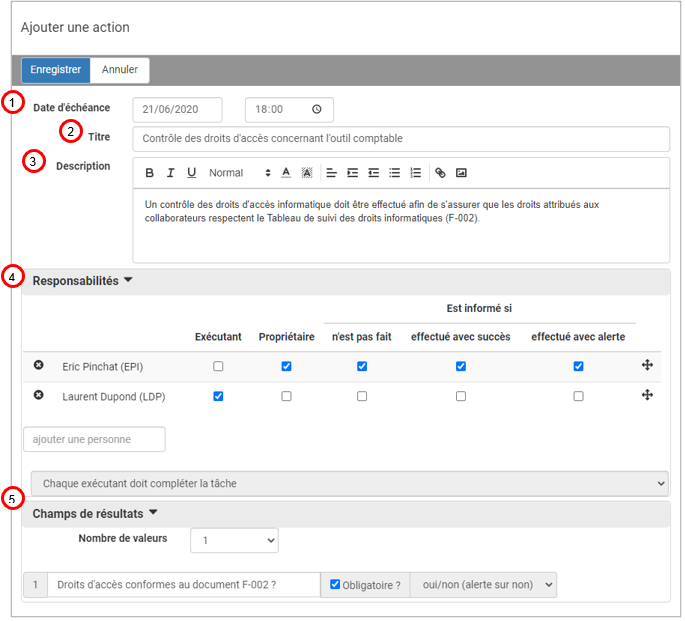The width and height of the screenshot is (685, 621).
Task: Click the underline formatting icon
Action: click(192, 173)
